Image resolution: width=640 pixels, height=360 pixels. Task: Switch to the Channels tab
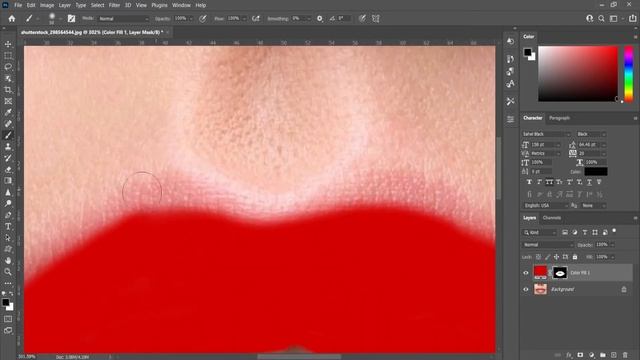[x=552, y=218]
